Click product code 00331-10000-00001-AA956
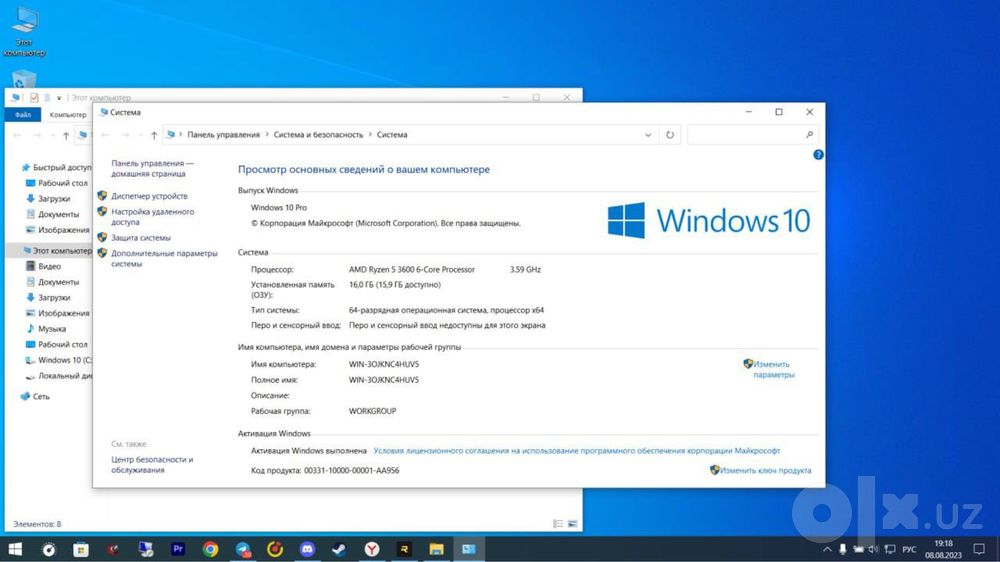 pyautogui.click(x=351, y=470)
